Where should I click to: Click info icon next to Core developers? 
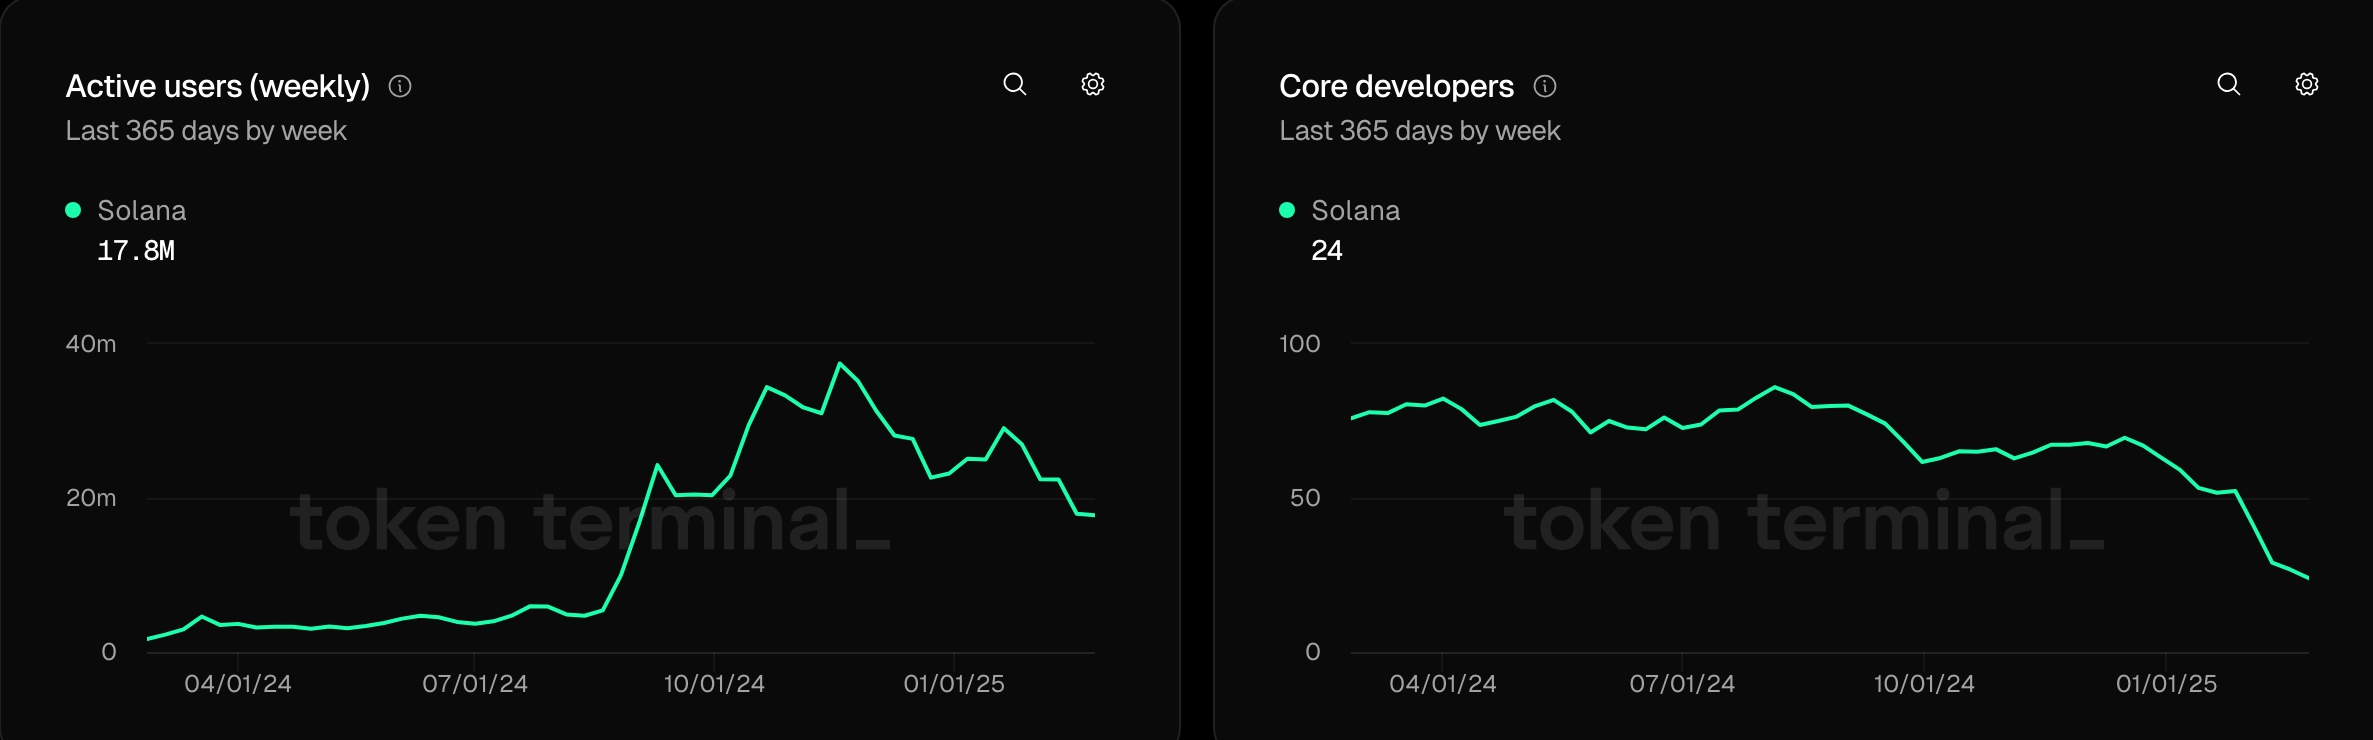1545,87
